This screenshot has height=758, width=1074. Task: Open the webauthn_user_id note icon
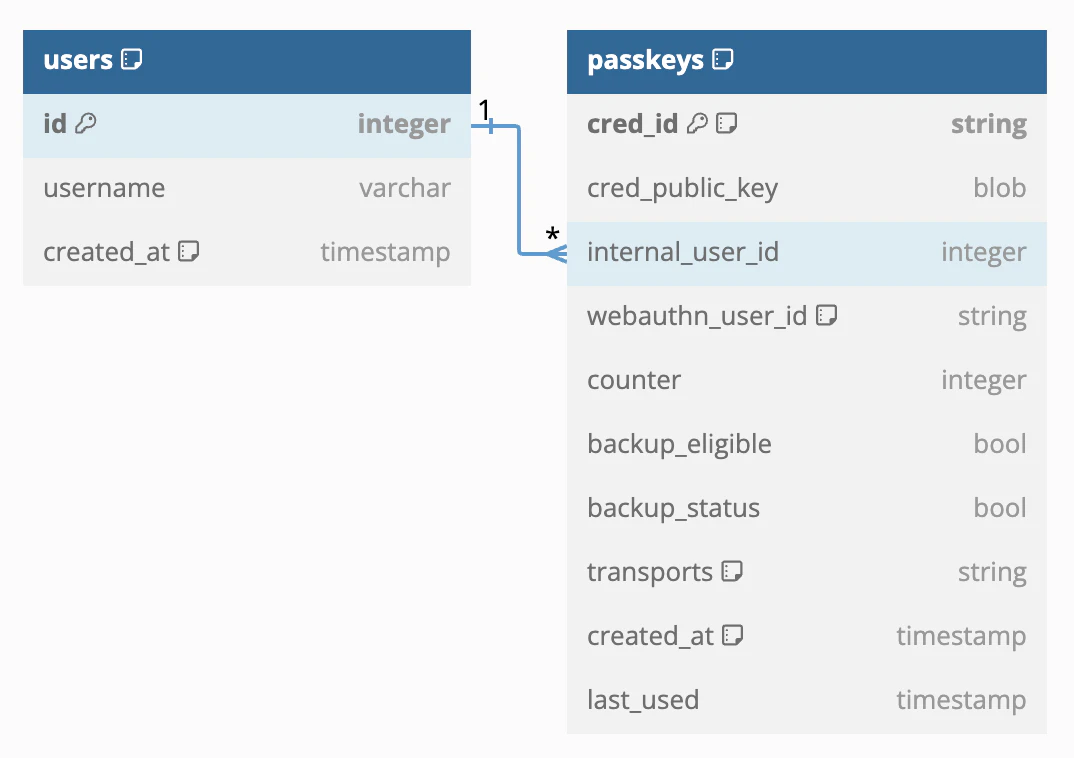pos(827,315)
